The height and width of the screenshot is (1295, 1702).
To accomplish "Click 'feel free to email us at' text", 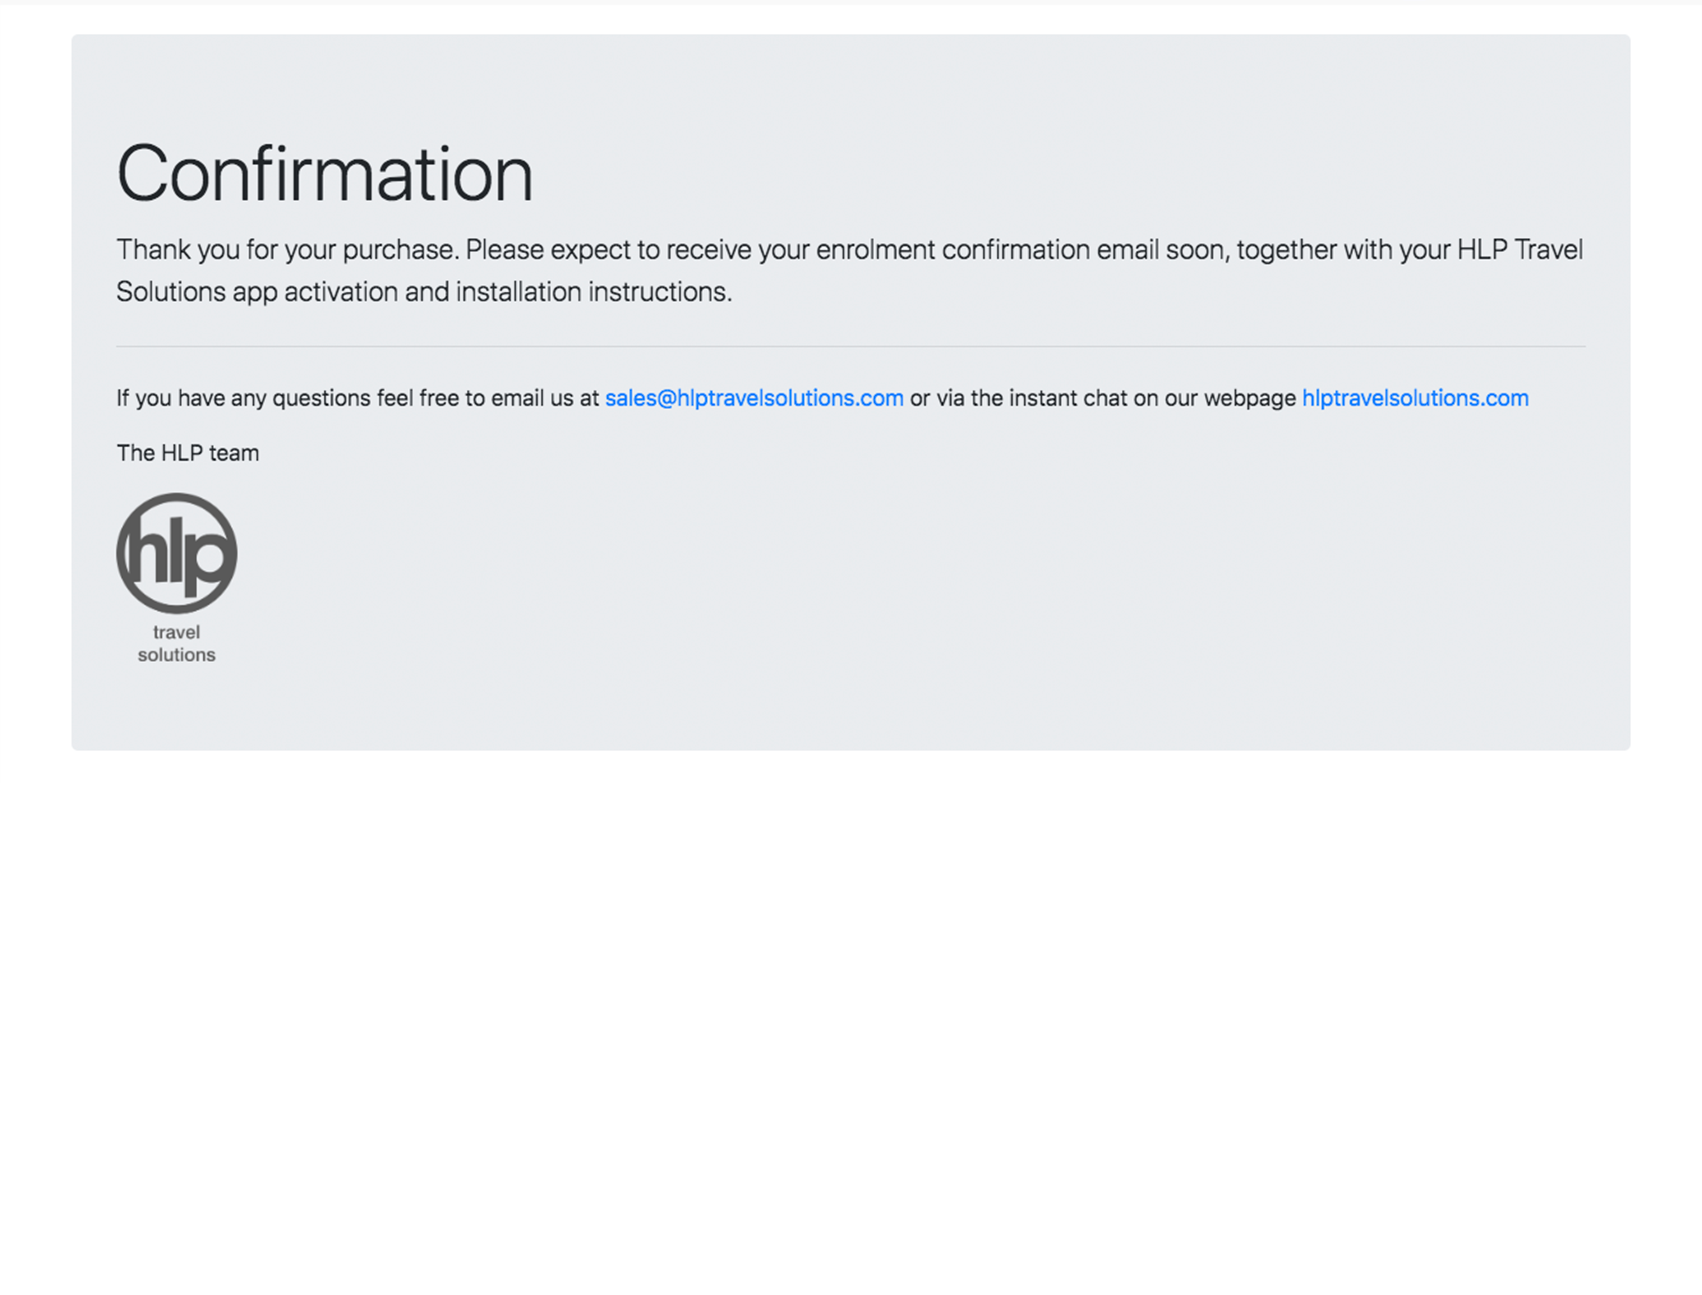I will (x=488, y=398).
